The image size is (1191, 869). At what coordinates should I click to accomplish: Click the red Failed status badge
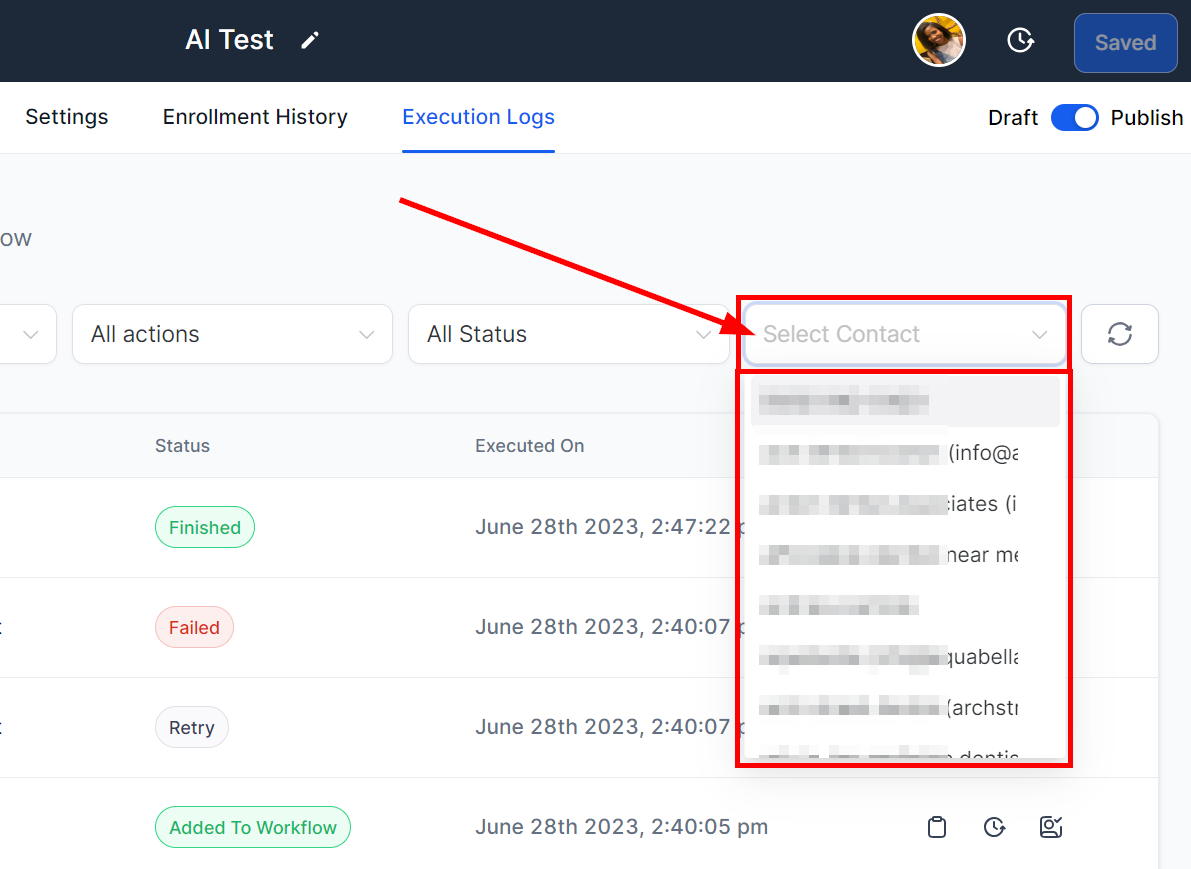coord(194,628)
